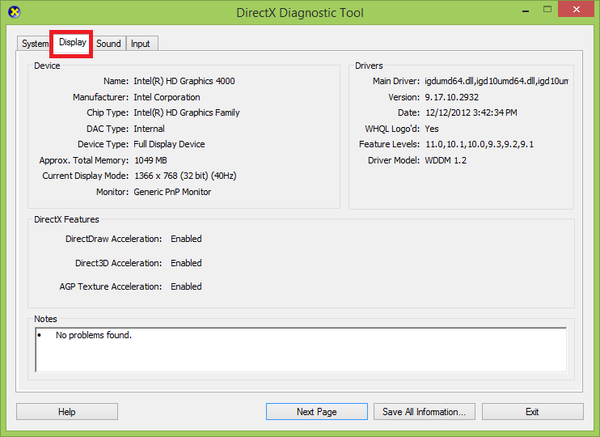Click the Exit button

(x=533, y=412)
